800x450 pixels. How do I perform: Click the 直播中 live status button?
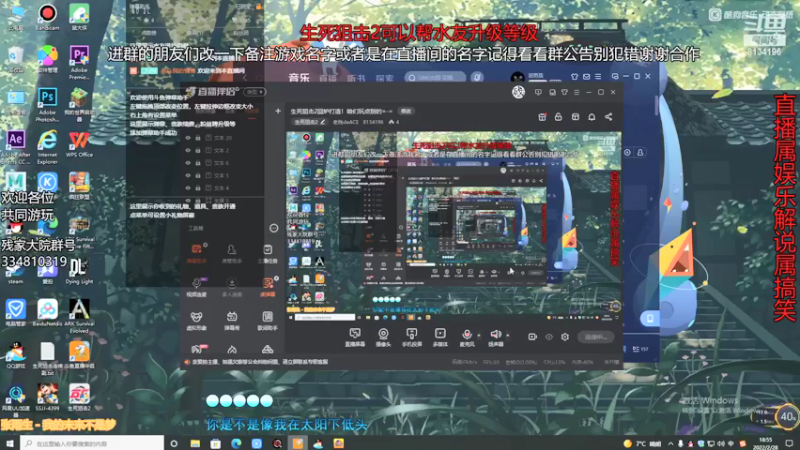tap(595, 337)
